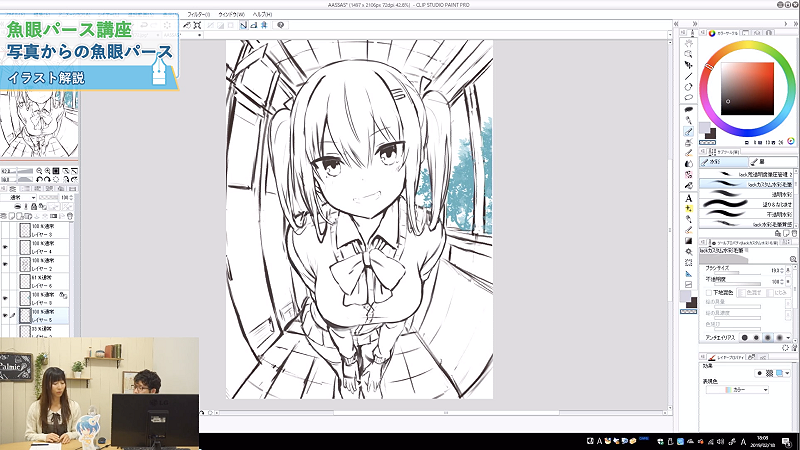Open the color wheel mode icon below wheel
This screenshot has width=800, height=450.
[790, 141]
